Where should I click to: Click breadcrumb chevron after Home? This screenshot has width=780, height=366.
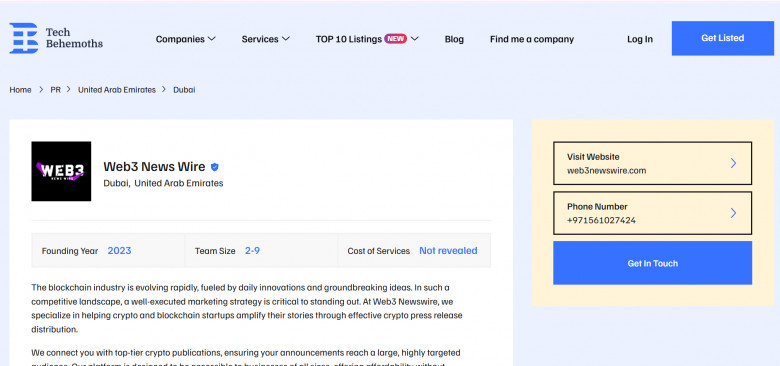pos(41,90)
